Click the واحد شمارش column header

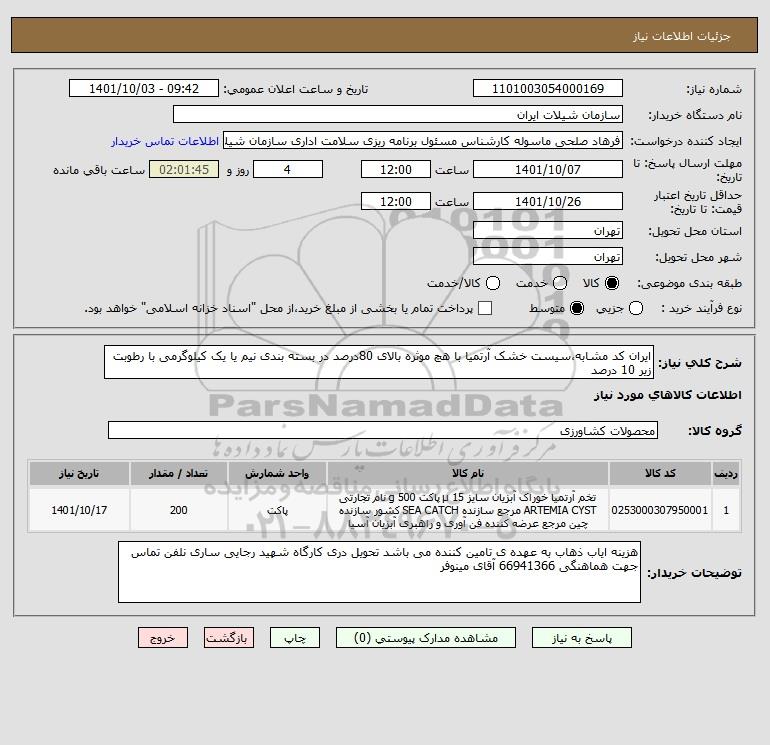(277, 473)
